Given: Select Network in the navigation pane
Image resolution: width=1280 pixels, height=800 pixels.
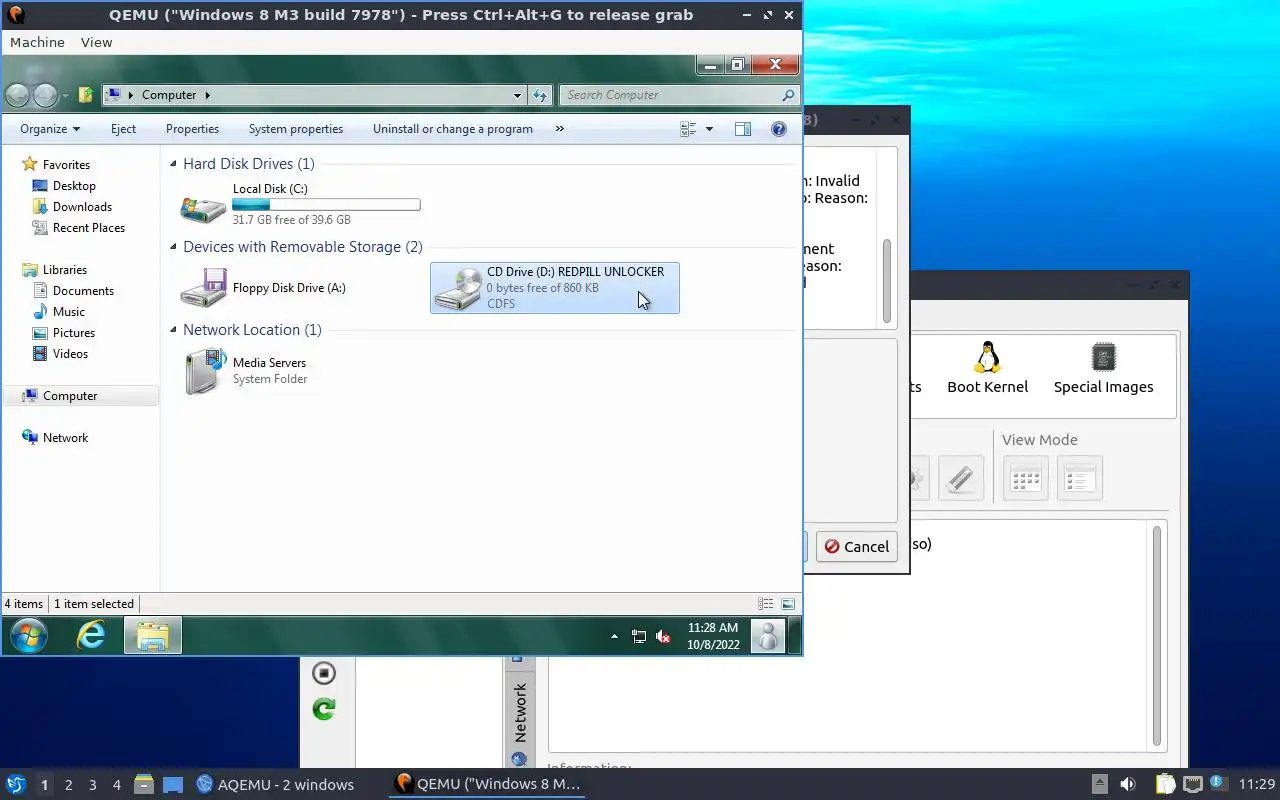Looking at the screenshot, I should click(x=65, y=438).
